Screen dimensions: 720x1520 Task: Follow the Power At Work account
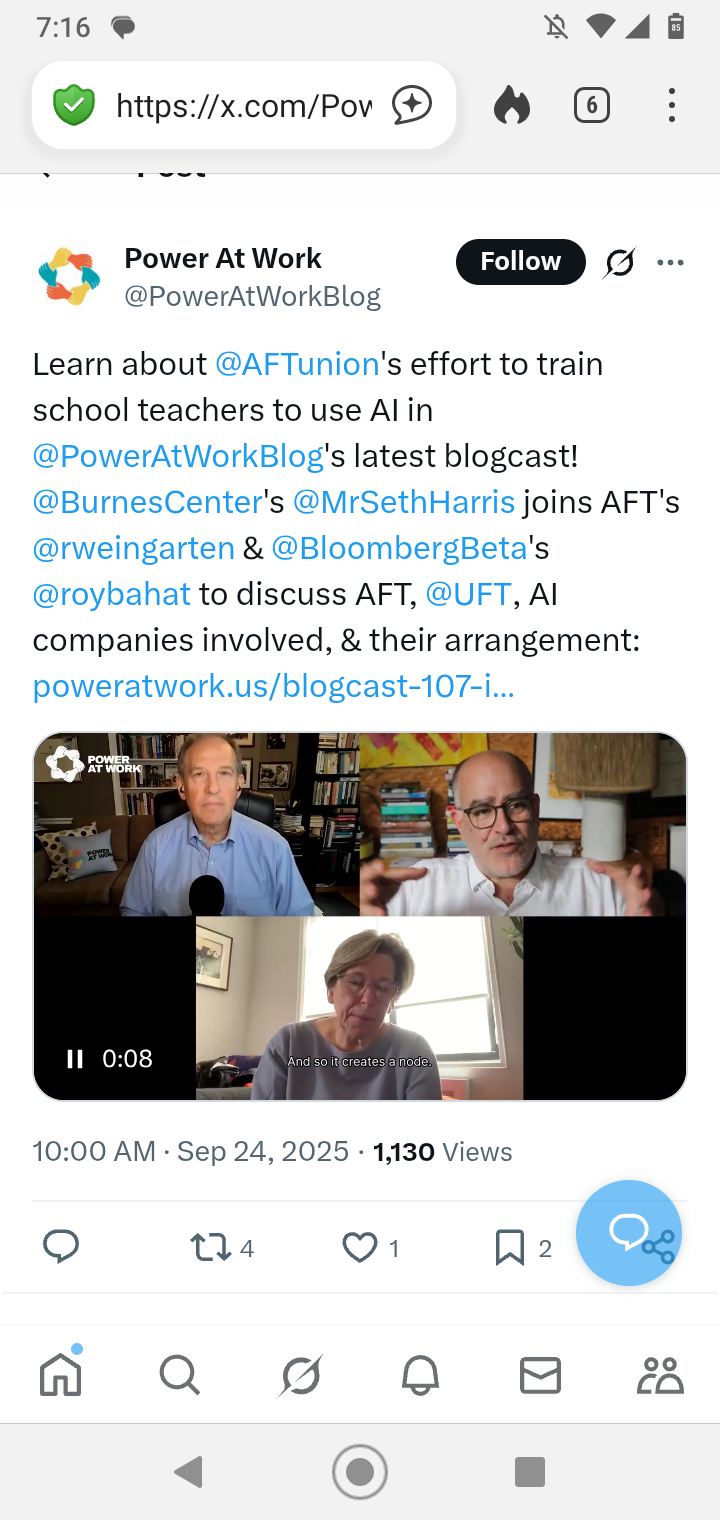(520, 262)
